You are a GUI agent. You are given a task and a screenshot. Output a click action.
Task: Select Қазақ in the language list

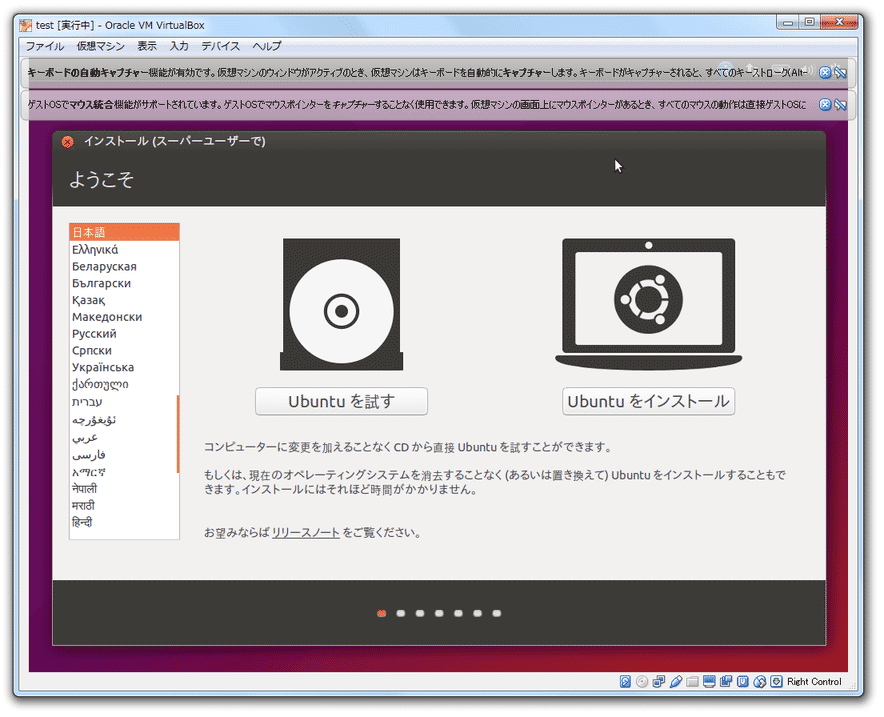[x=124, y=300]
